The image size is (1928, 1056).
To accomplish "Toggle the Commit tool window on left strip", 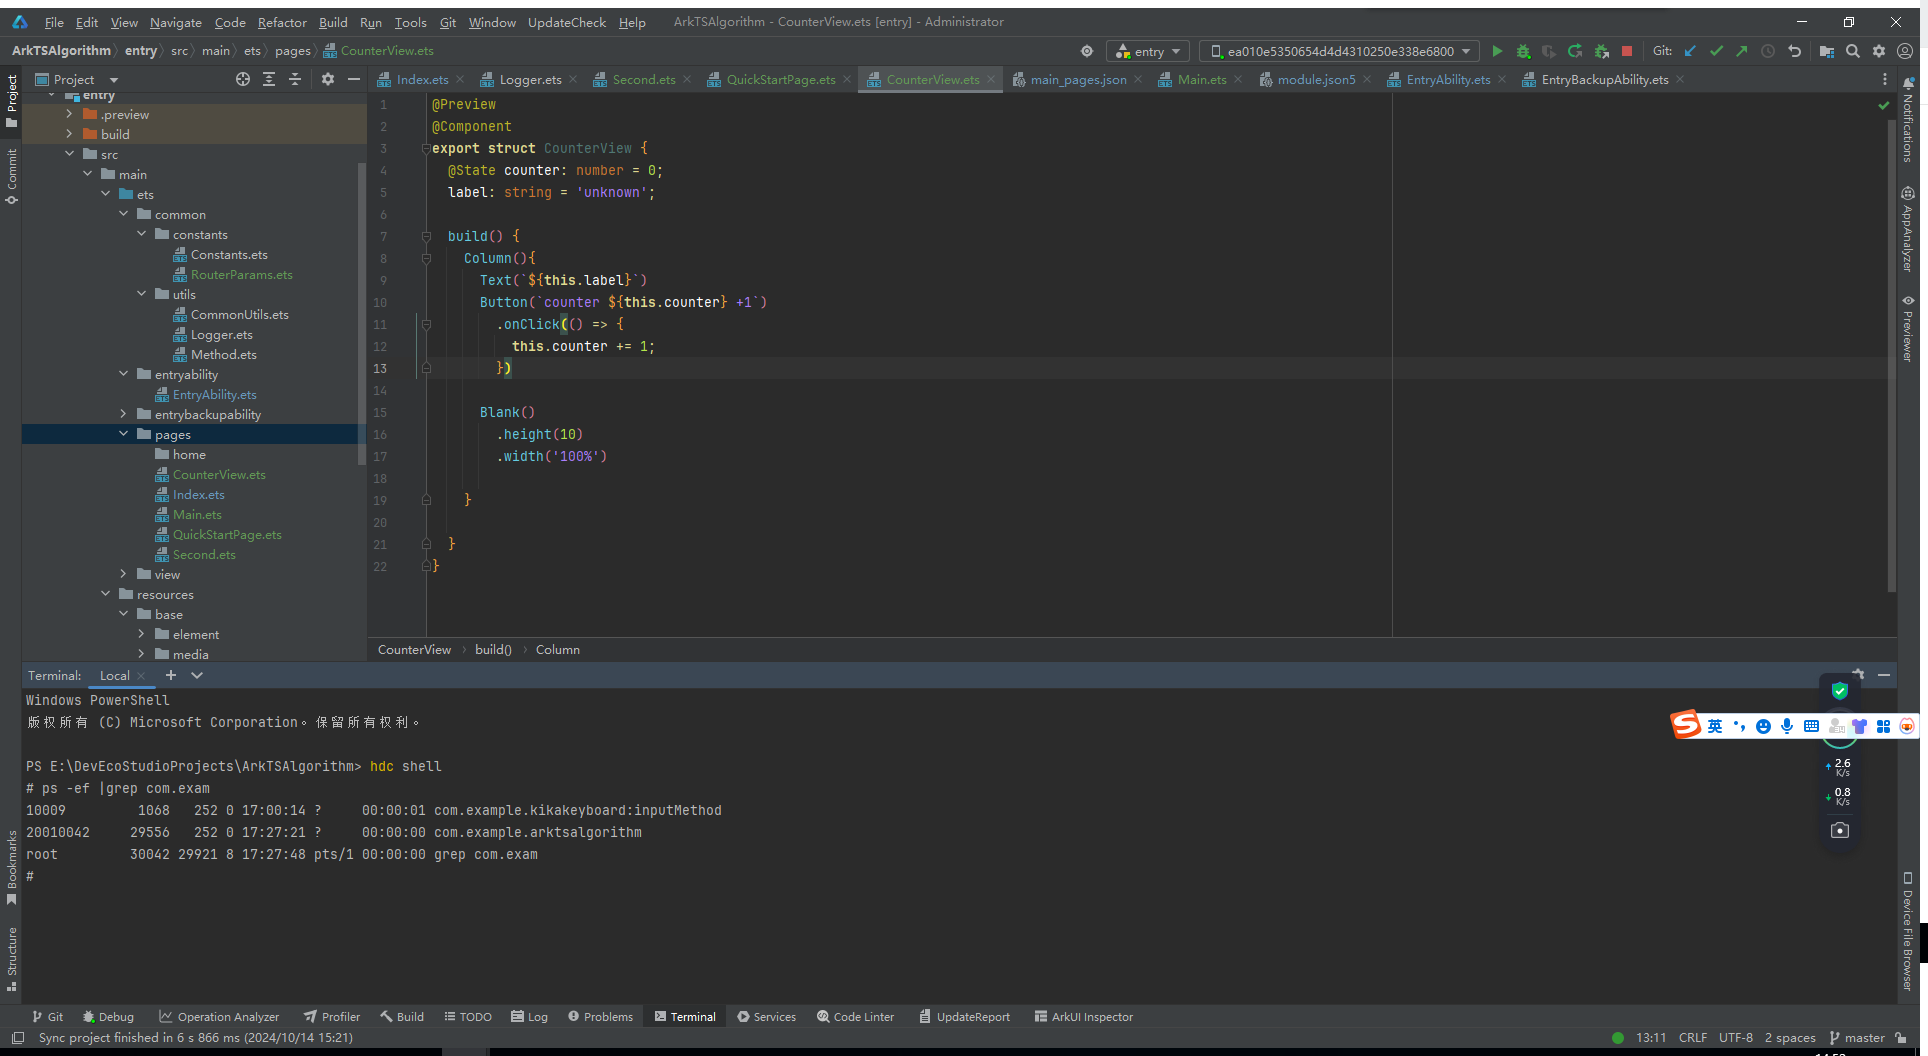I will pyautogui.click(x=12, y=177).
